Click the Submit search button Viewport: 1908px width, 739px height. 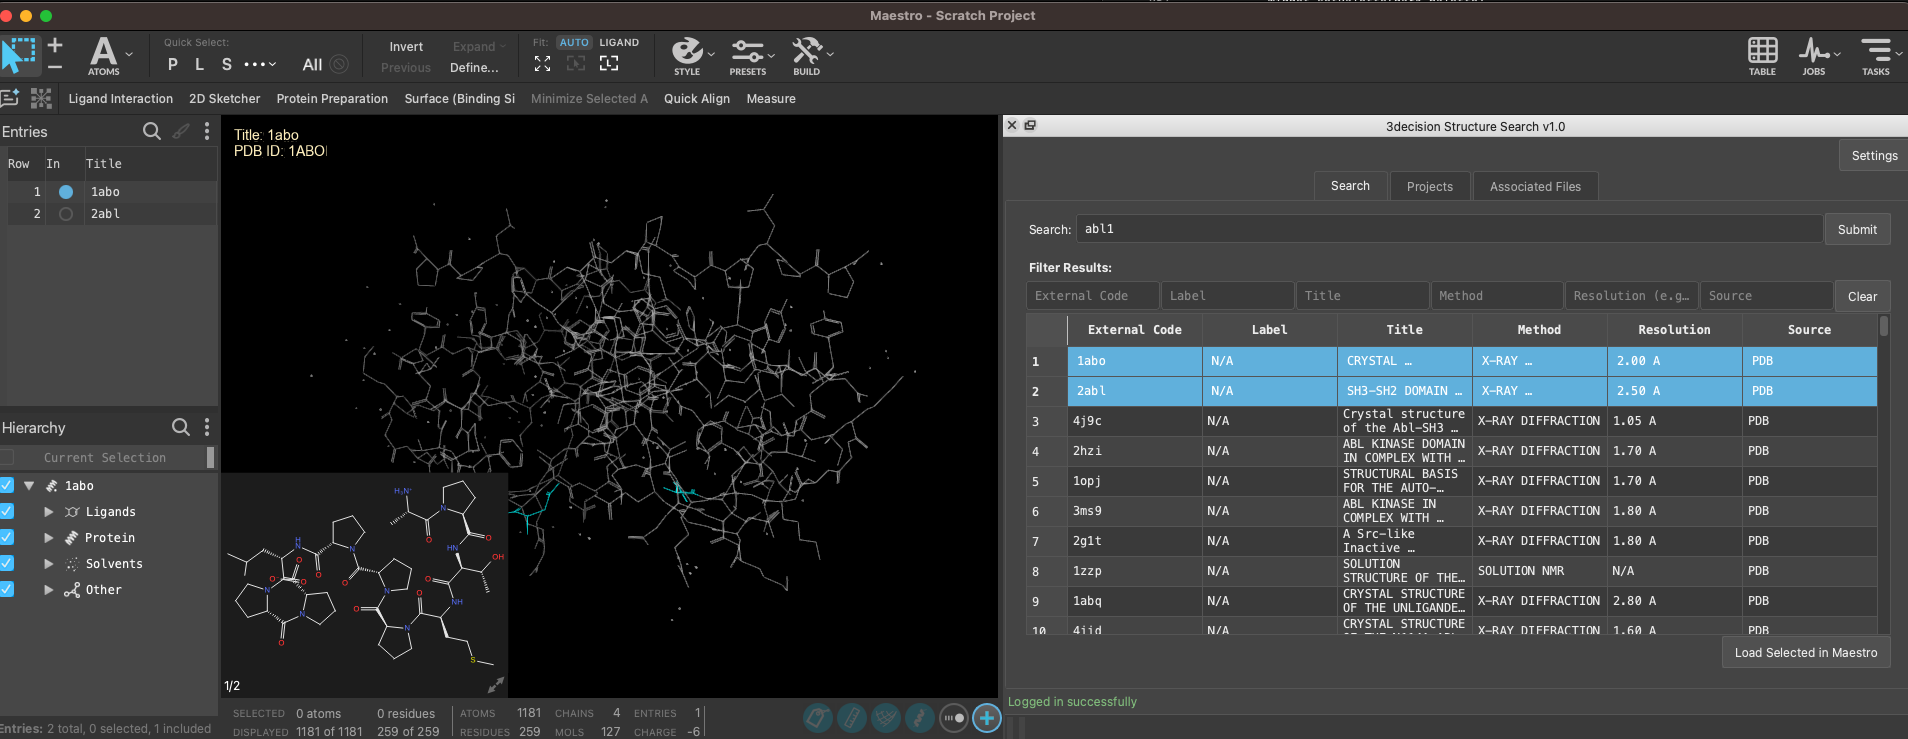[x=1857, y=229]
